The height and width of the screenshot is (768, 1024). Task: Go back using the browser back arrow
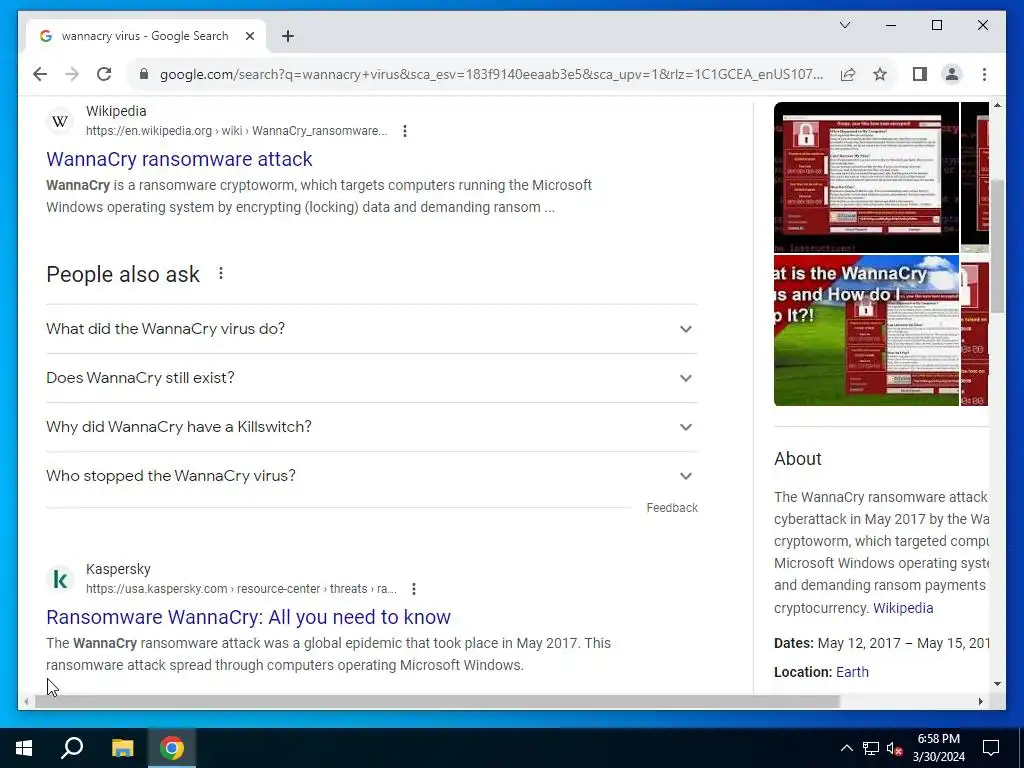40,74
